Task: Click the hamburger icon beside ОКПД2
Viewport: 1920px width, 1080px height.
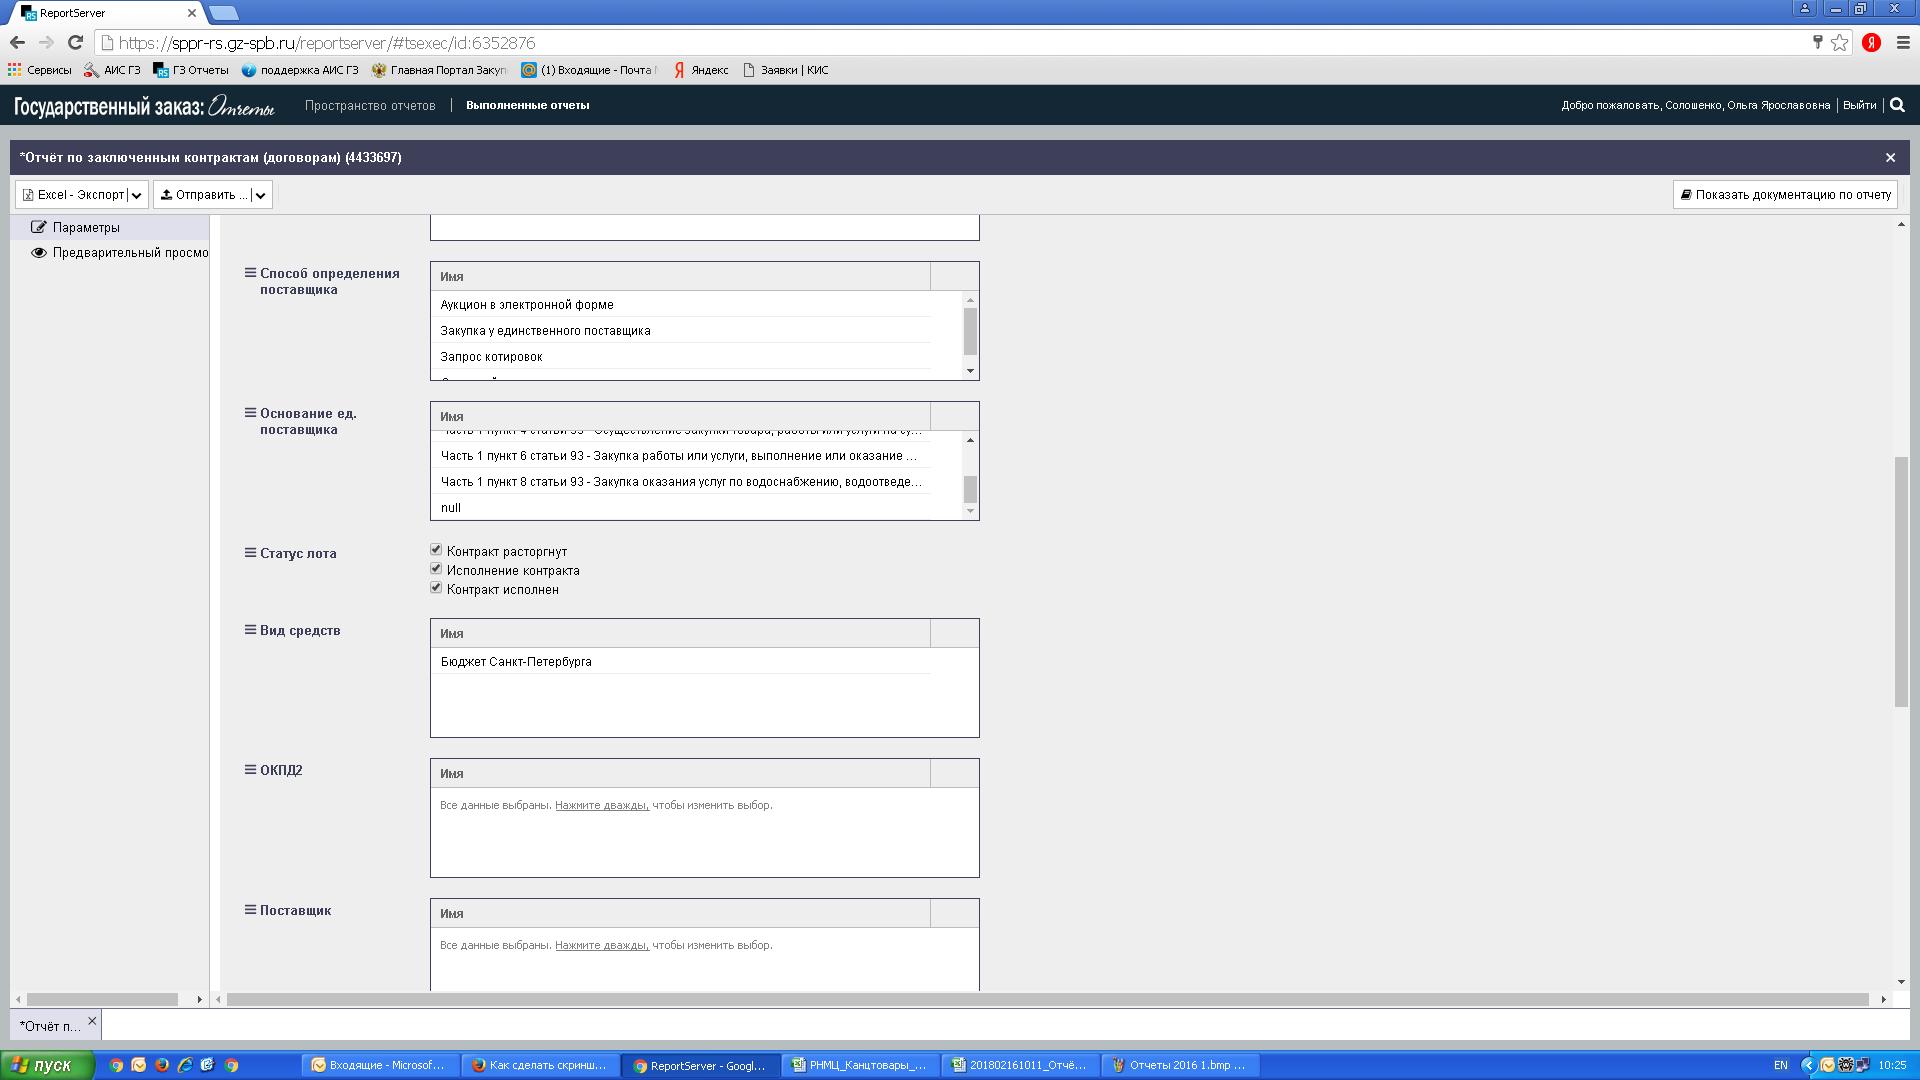Action: click(x=251, y=770)
